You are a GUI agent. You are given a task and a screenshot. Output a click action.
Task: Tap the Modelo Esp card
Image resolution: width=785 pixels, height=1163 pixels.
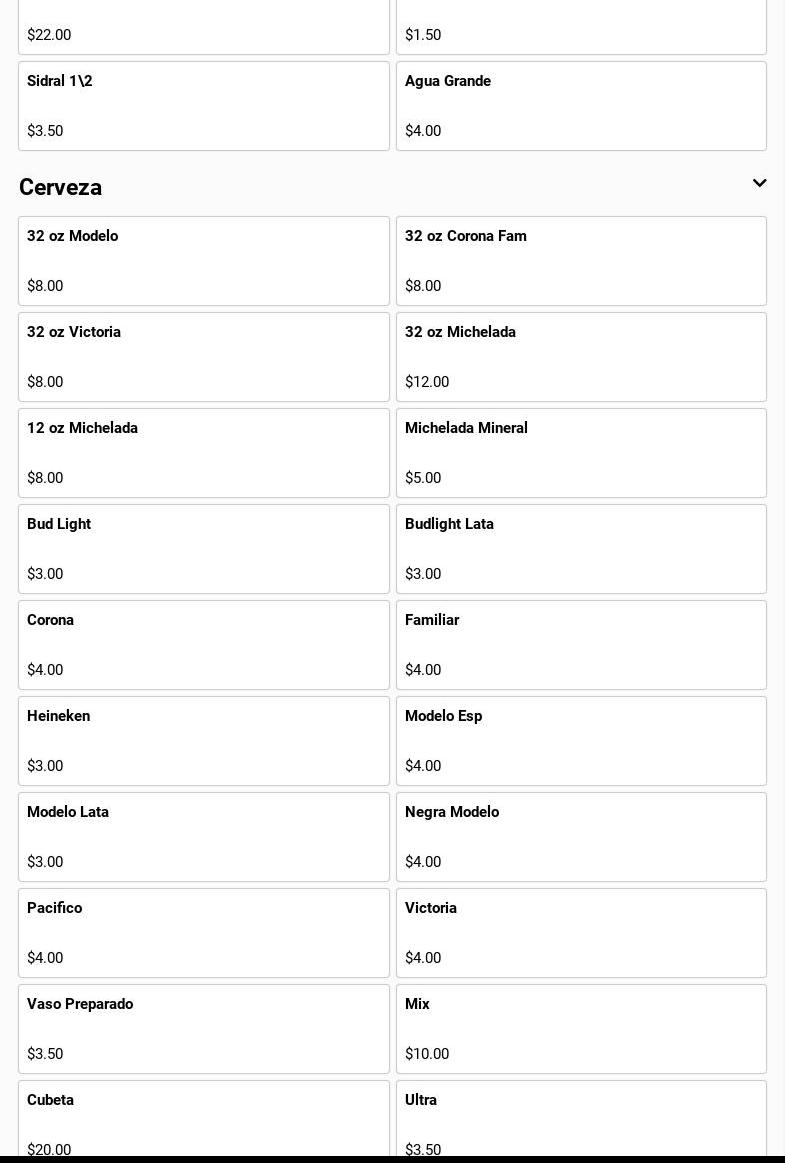click(x=581, y=741)
